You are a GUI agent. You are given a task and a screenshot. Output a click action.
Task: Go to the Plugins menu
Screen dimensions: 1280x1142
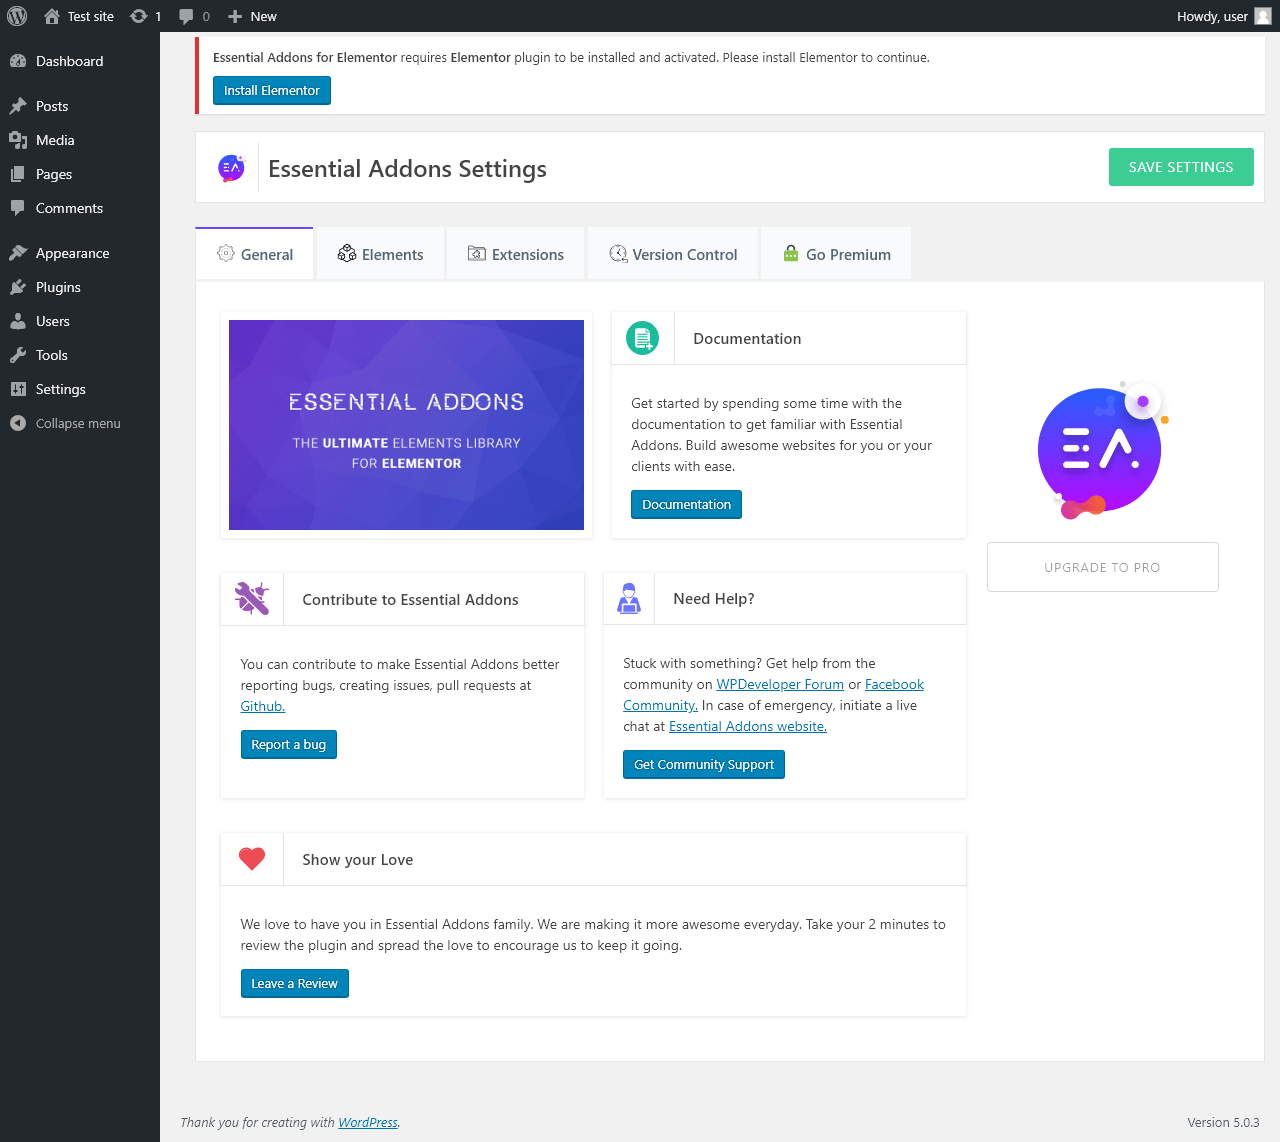(80, 287)
